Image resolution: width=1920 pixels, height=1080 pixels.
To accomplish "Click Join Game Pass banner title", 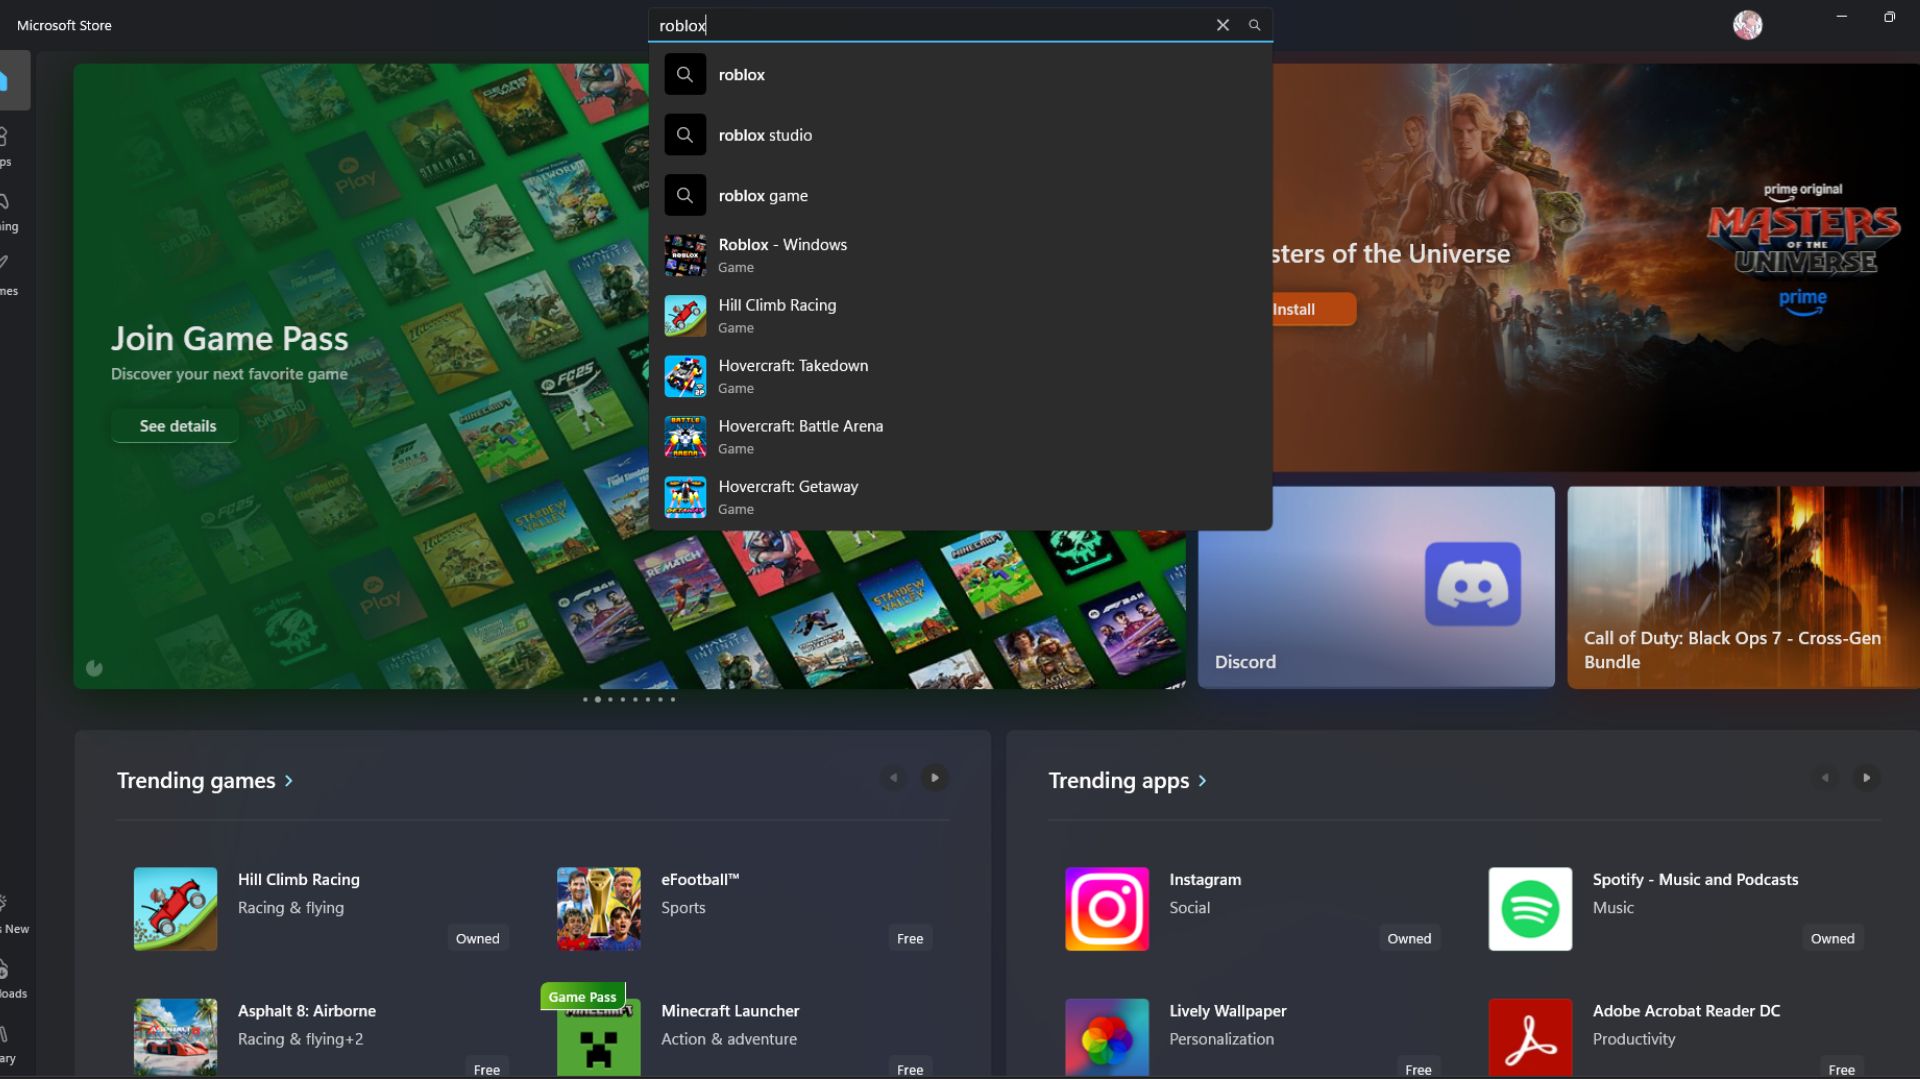I will (x=230, y=339).
